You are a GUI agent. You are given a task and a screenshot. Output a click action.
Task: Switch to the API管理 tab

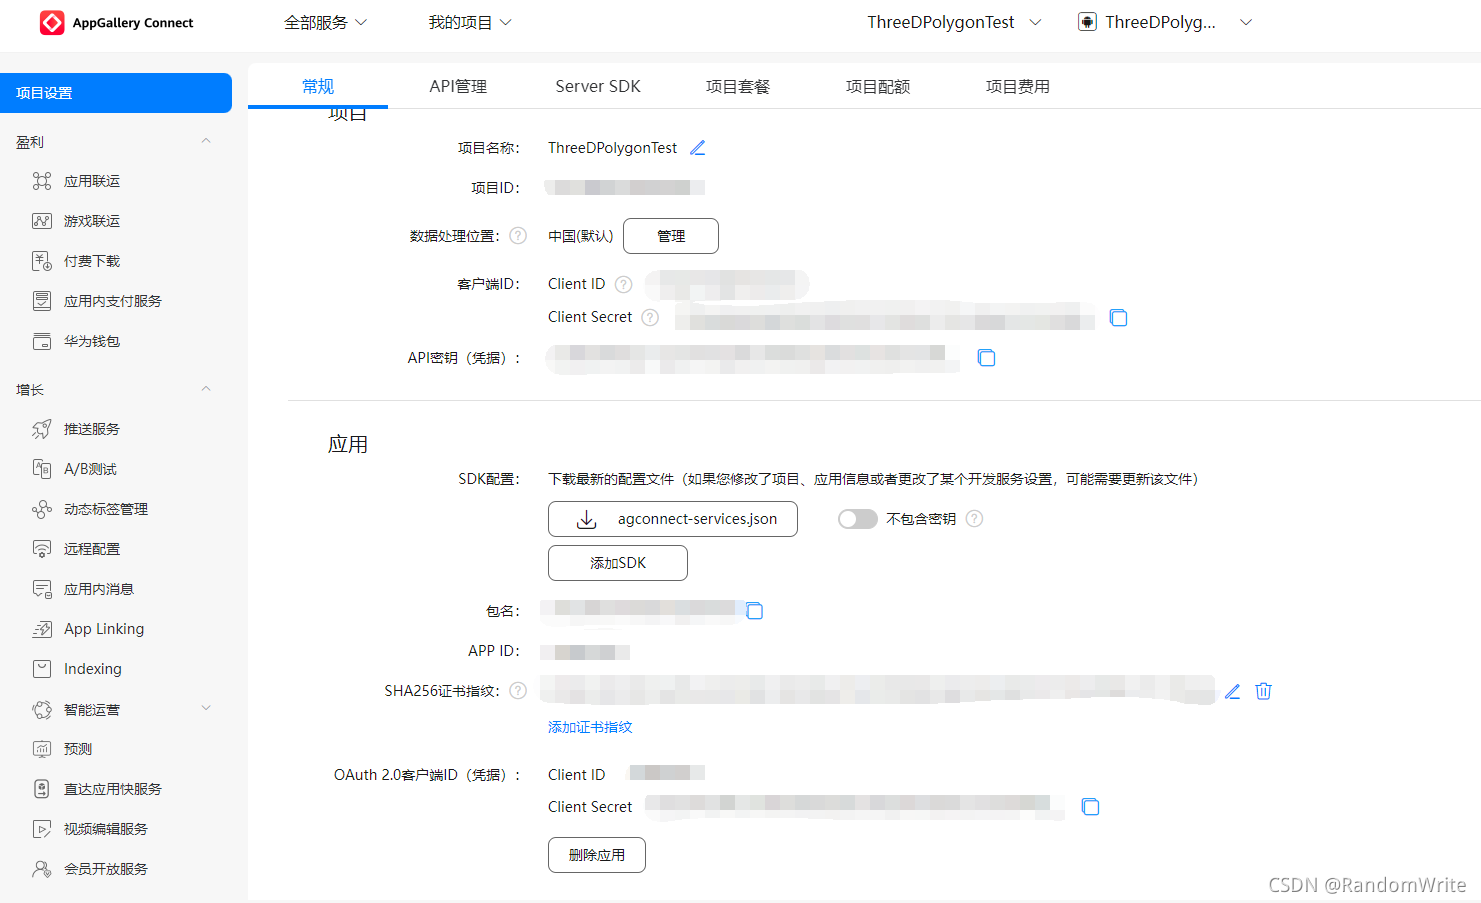point(458,87)
